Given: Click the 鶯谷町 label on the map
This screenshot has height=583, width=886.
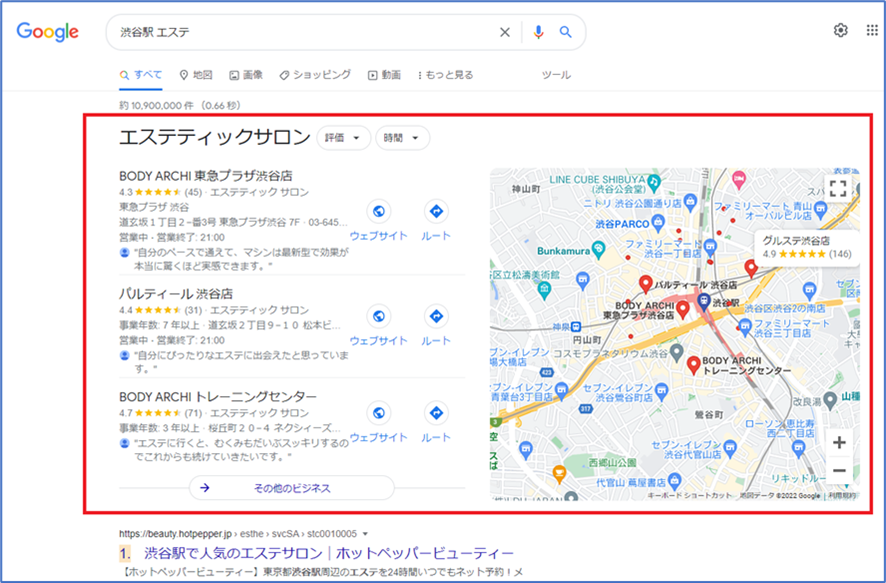Looking at the screenshot, I should coord(708,415).
